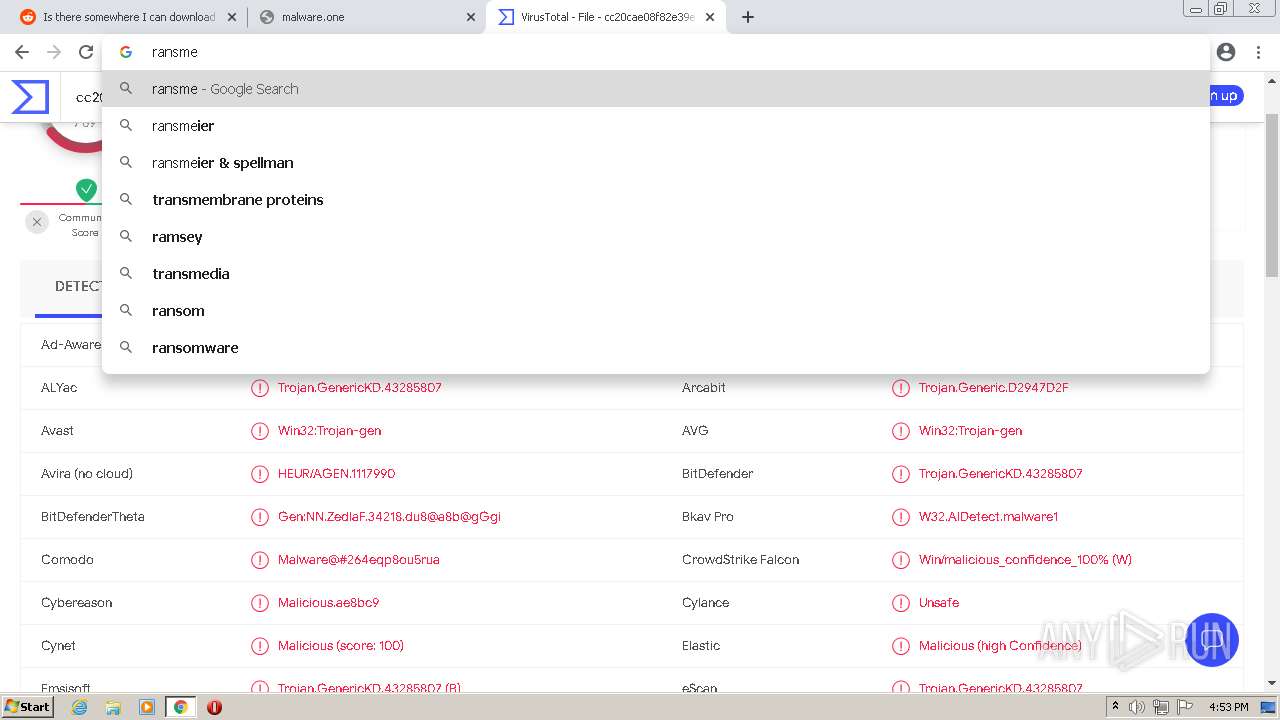Show hidden tray icons arrow
Image resolution: width=1280 pixels, height=720 pixels.
(x=1115, y=707)
